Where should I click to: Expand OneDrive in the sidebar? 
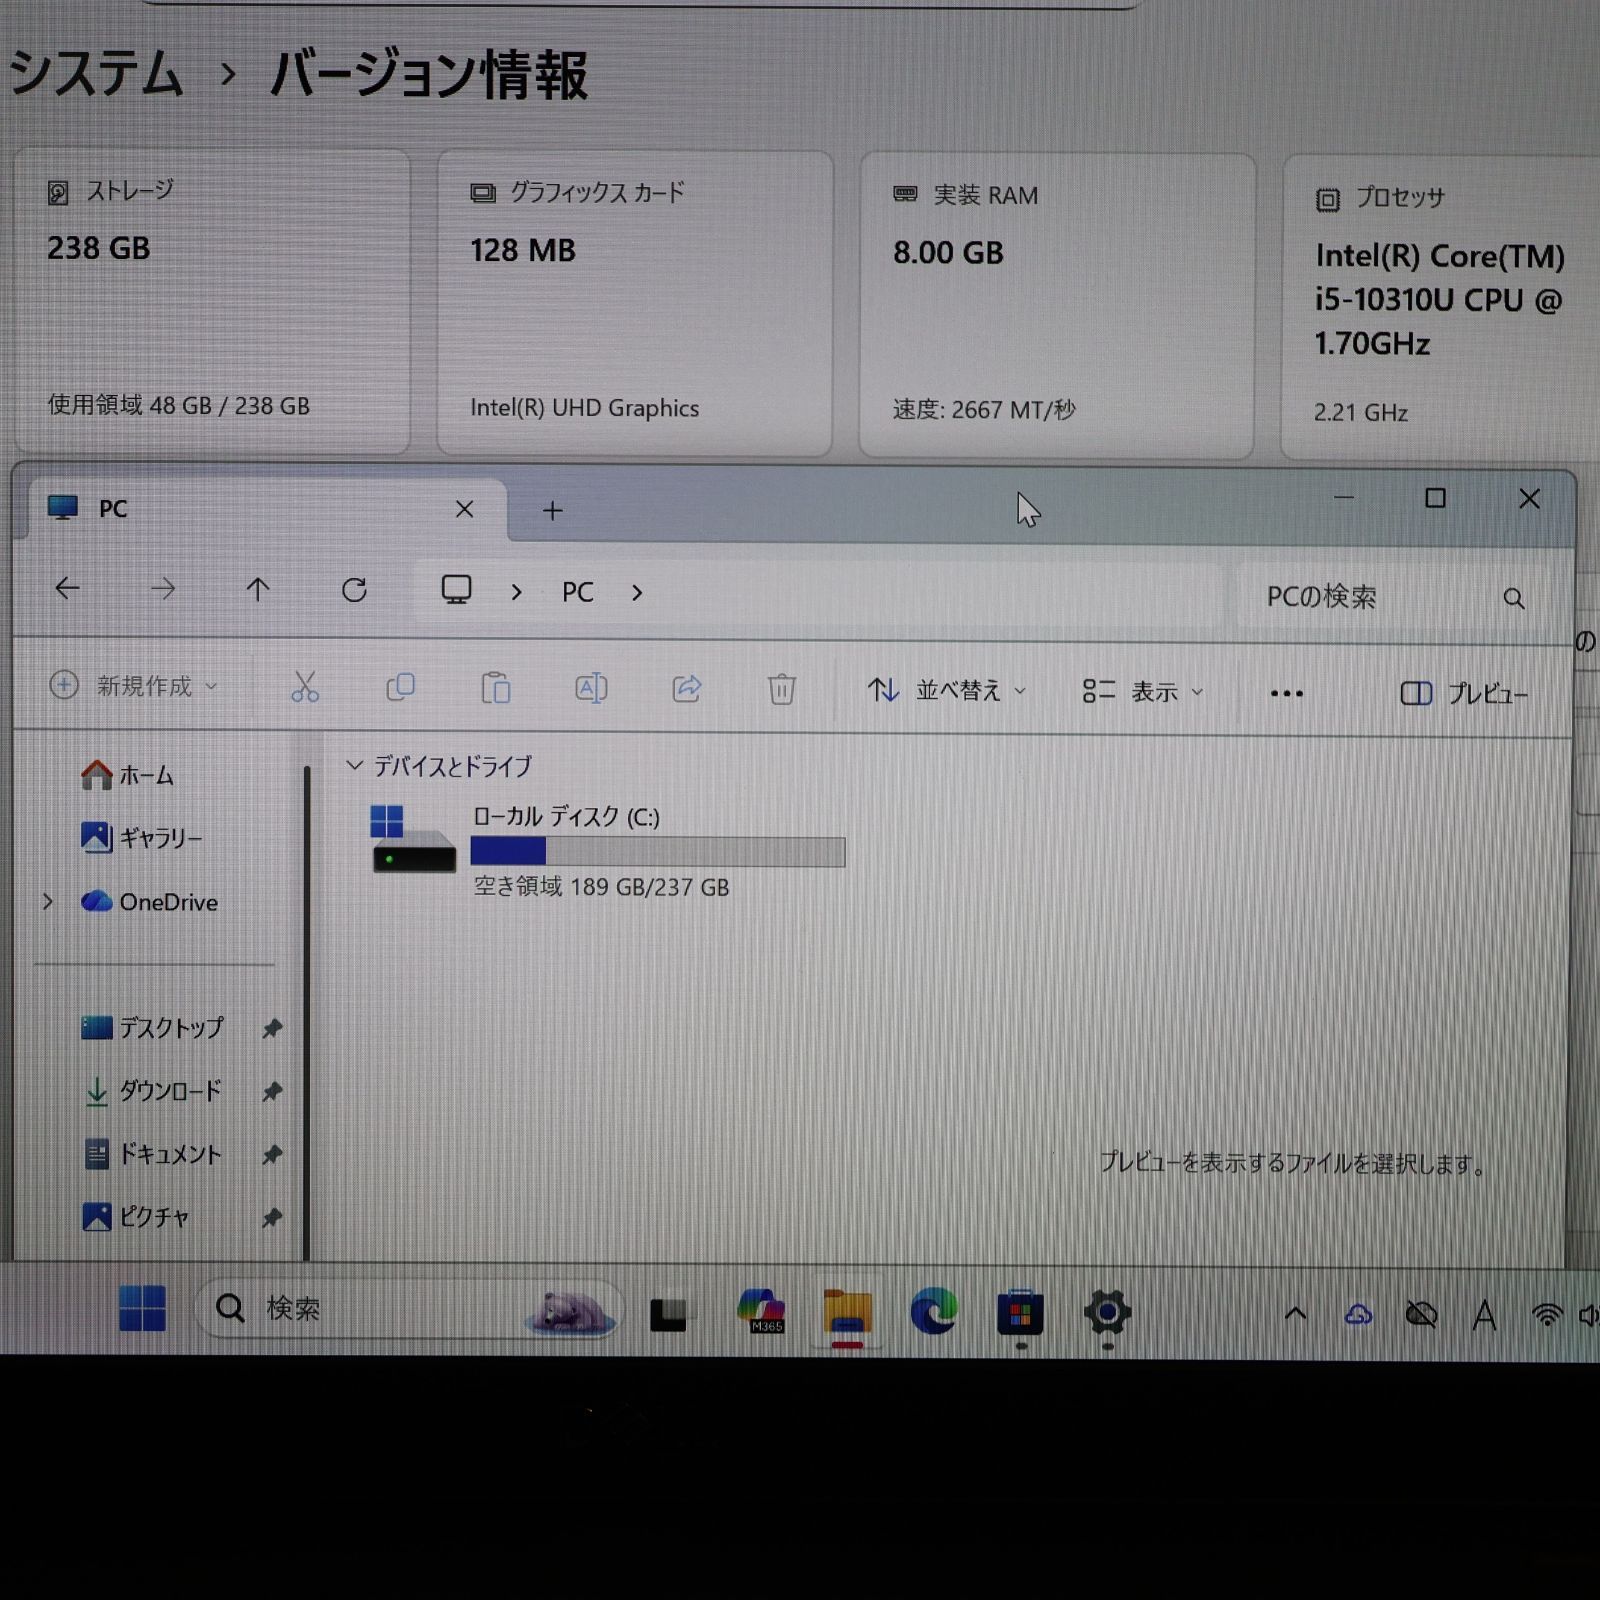pyautogui.click(x=47, y=902)
